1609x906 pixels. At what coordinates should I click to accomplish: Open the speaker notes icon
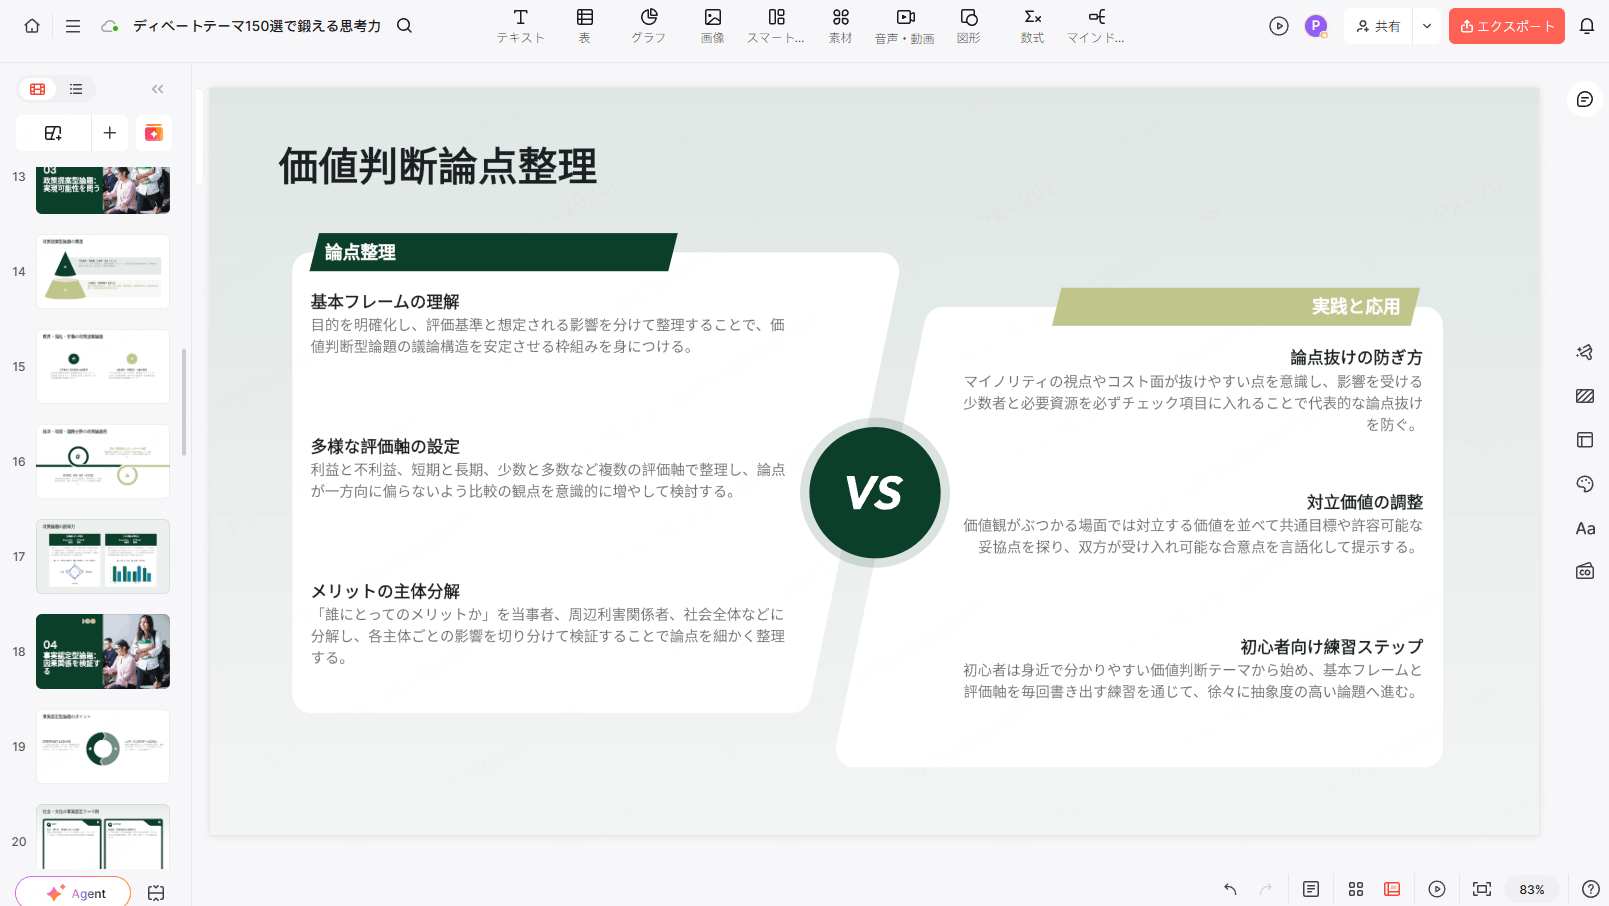click(x=1311, y=889)
